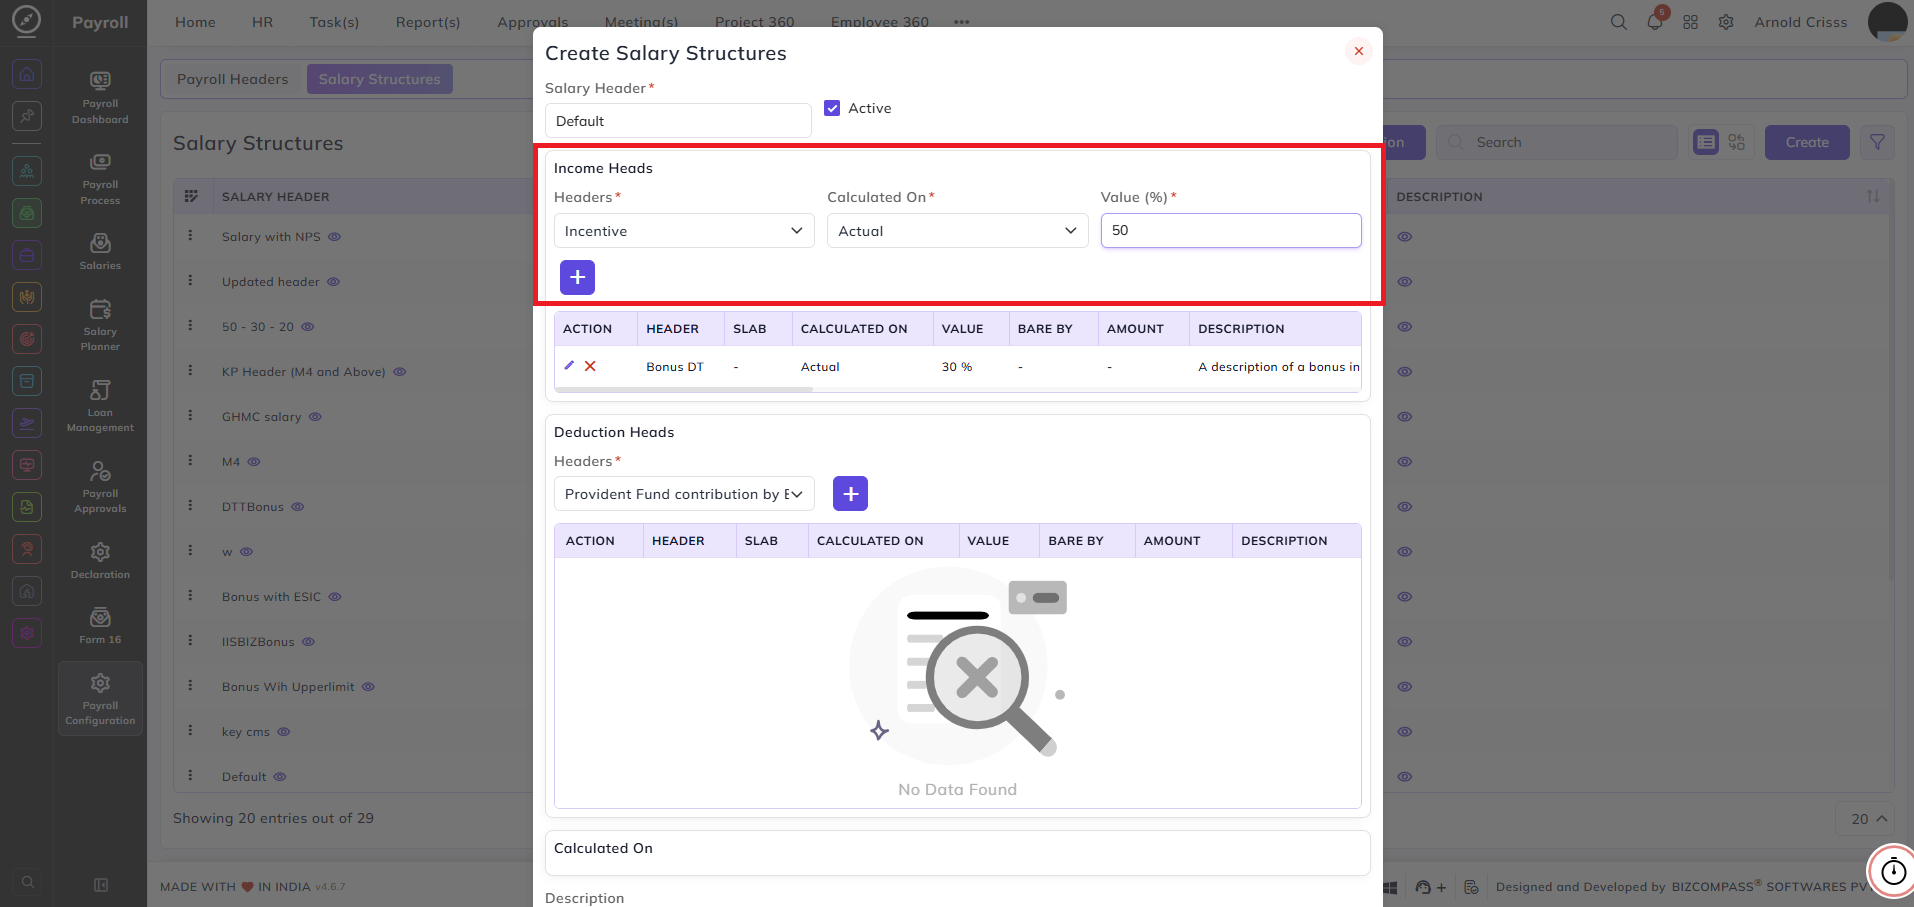Click the Salary Header input field

click(678, 121)
